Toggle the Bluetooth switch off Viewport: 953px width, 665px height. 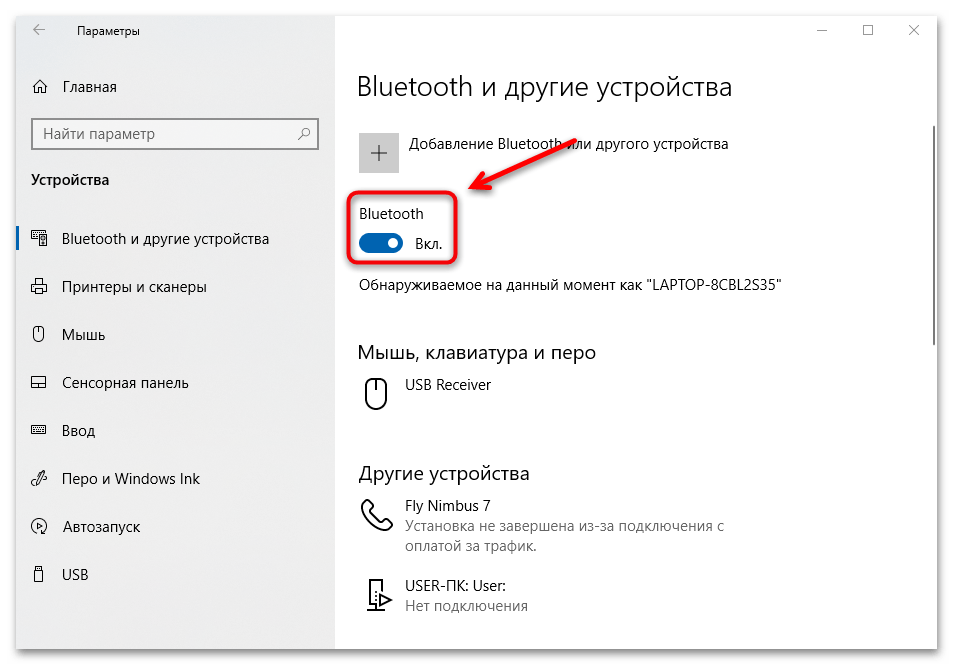[x=380, y=242]
